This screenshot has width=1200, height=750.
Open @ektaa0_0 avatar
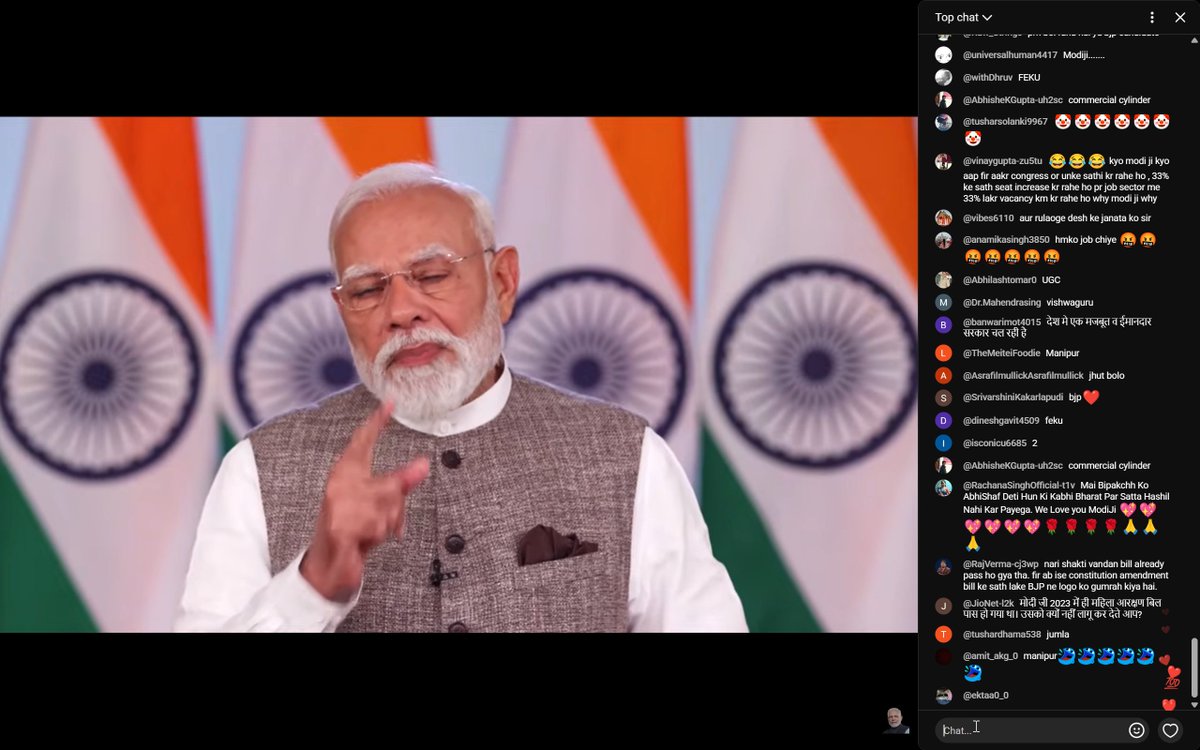[x=943, y=696]
